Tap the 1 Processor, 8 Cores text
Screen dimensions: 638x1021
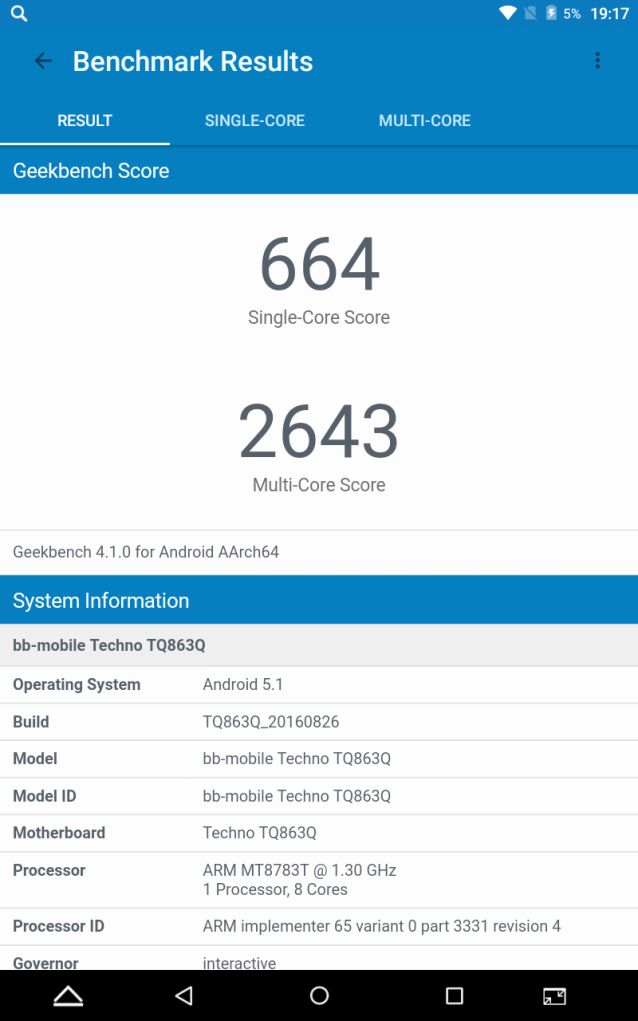(275, 889)
